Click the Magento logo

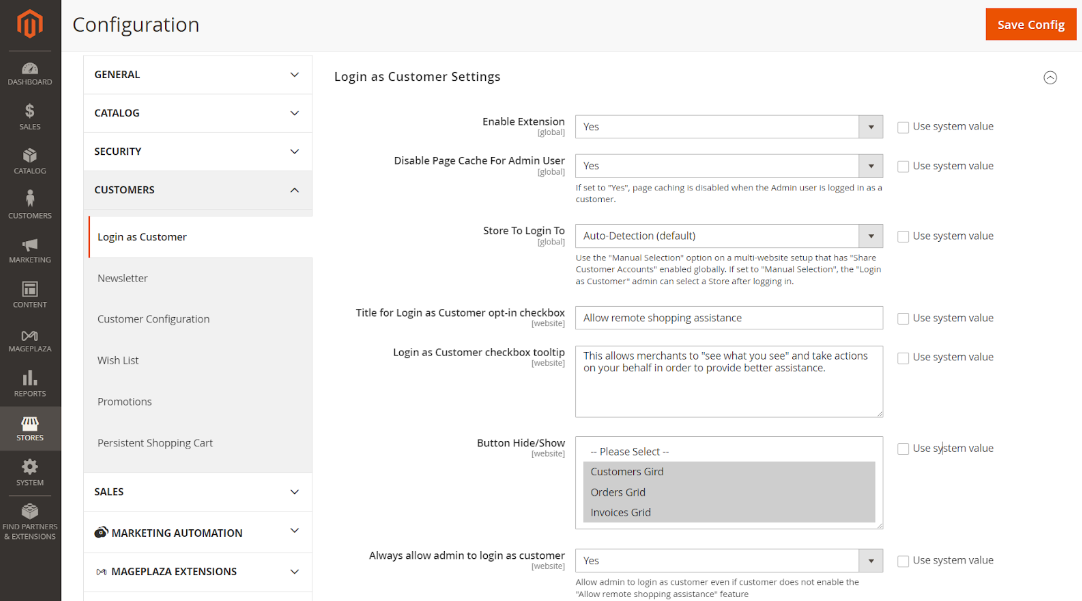coord(30,24)
